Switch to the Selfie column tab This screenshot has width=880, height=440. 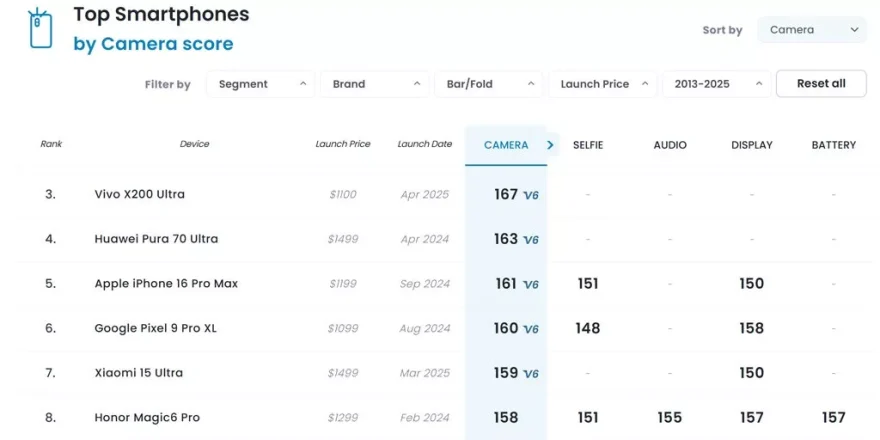588,145
